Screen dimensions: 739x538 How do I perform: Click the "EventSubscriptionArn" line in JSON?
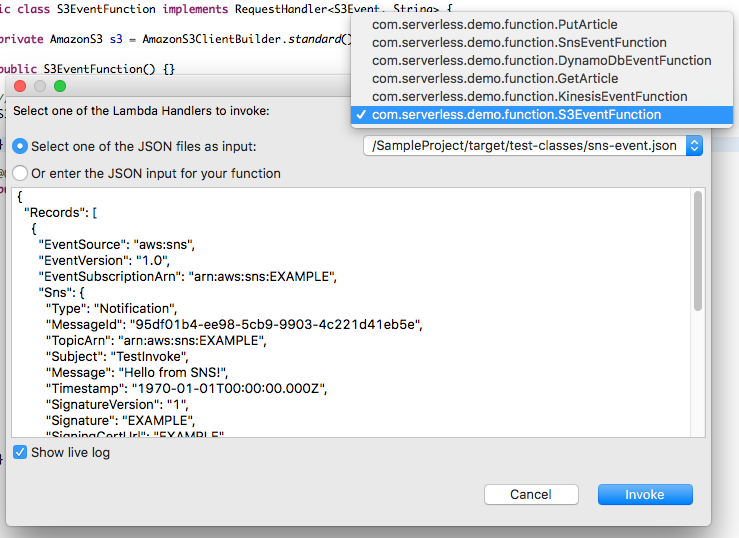188,277
